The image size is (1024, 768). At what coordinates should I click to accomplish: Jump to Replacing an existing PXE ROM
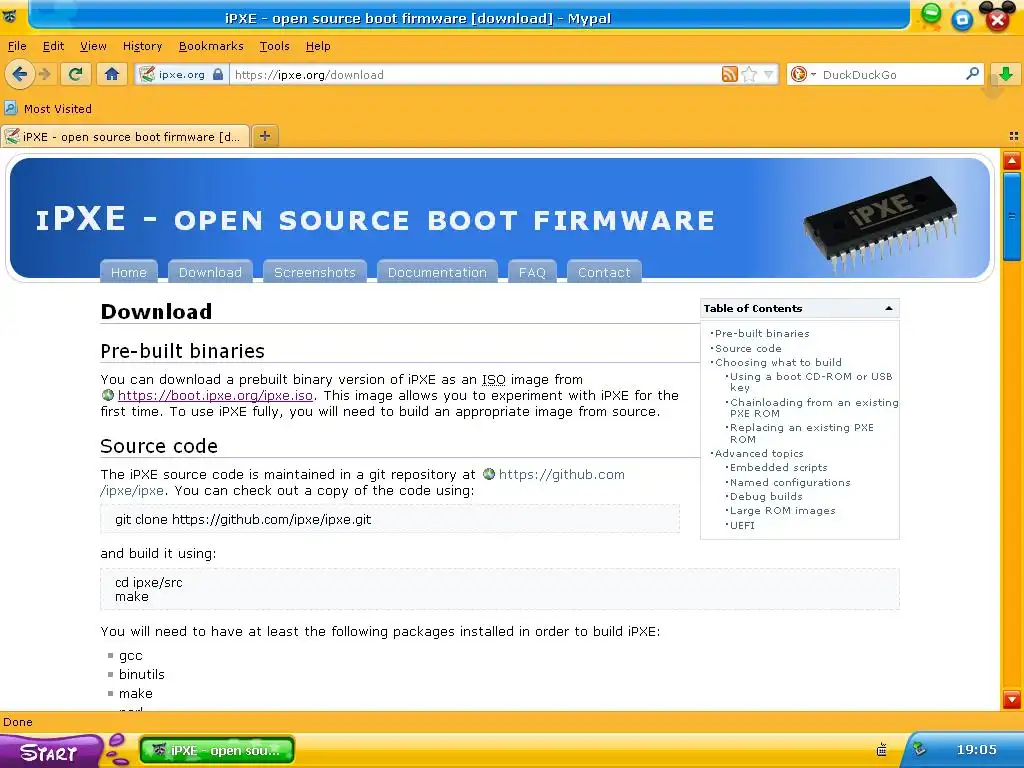tap(801, 433)
